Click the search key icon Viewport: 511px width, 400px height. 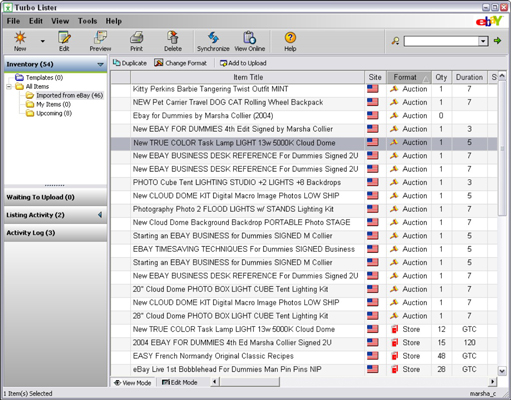(395, 41)
